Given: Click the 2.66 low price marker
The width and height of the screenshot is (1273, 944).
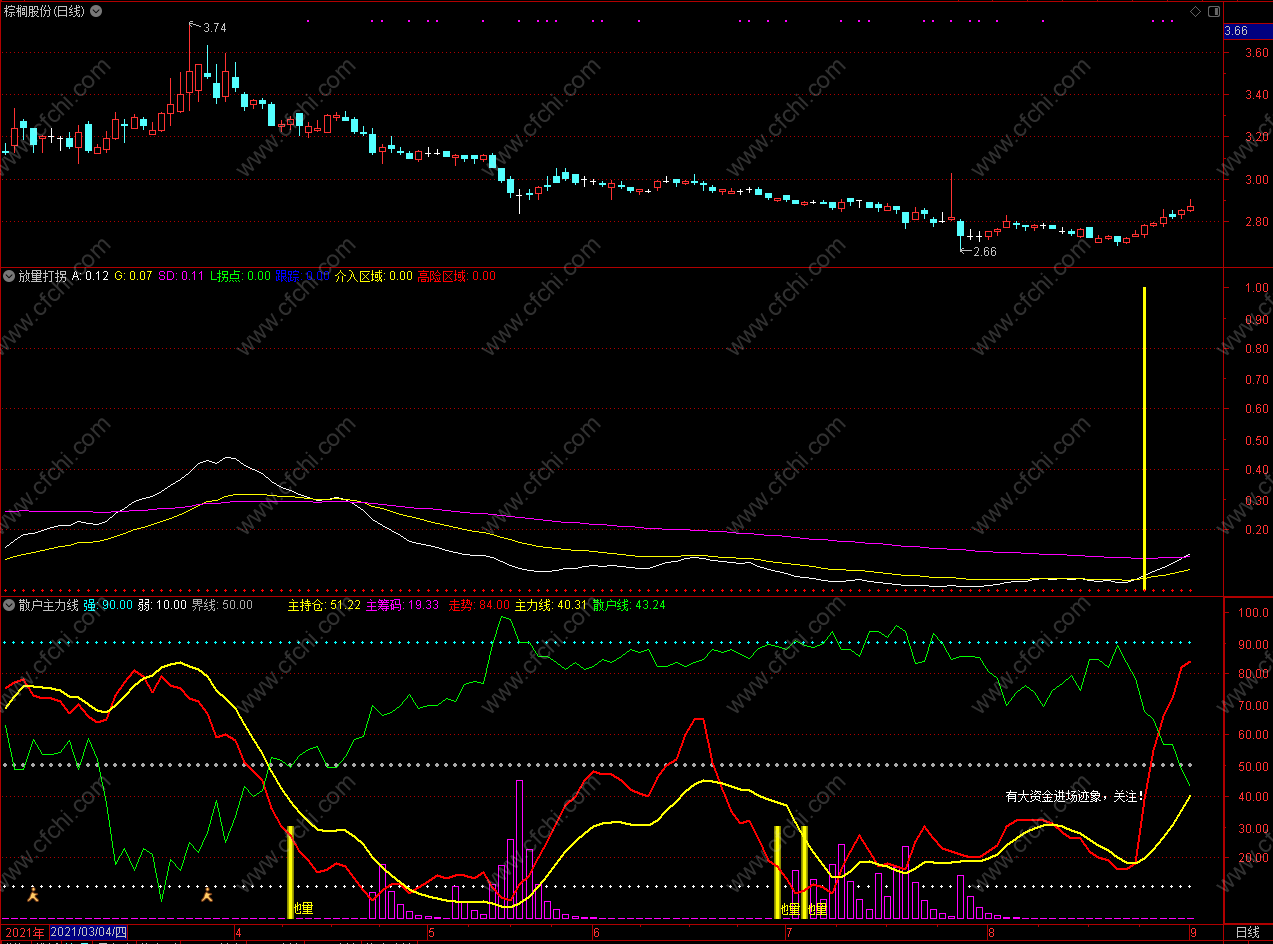Looking at the screenshot, I should 981,252.
